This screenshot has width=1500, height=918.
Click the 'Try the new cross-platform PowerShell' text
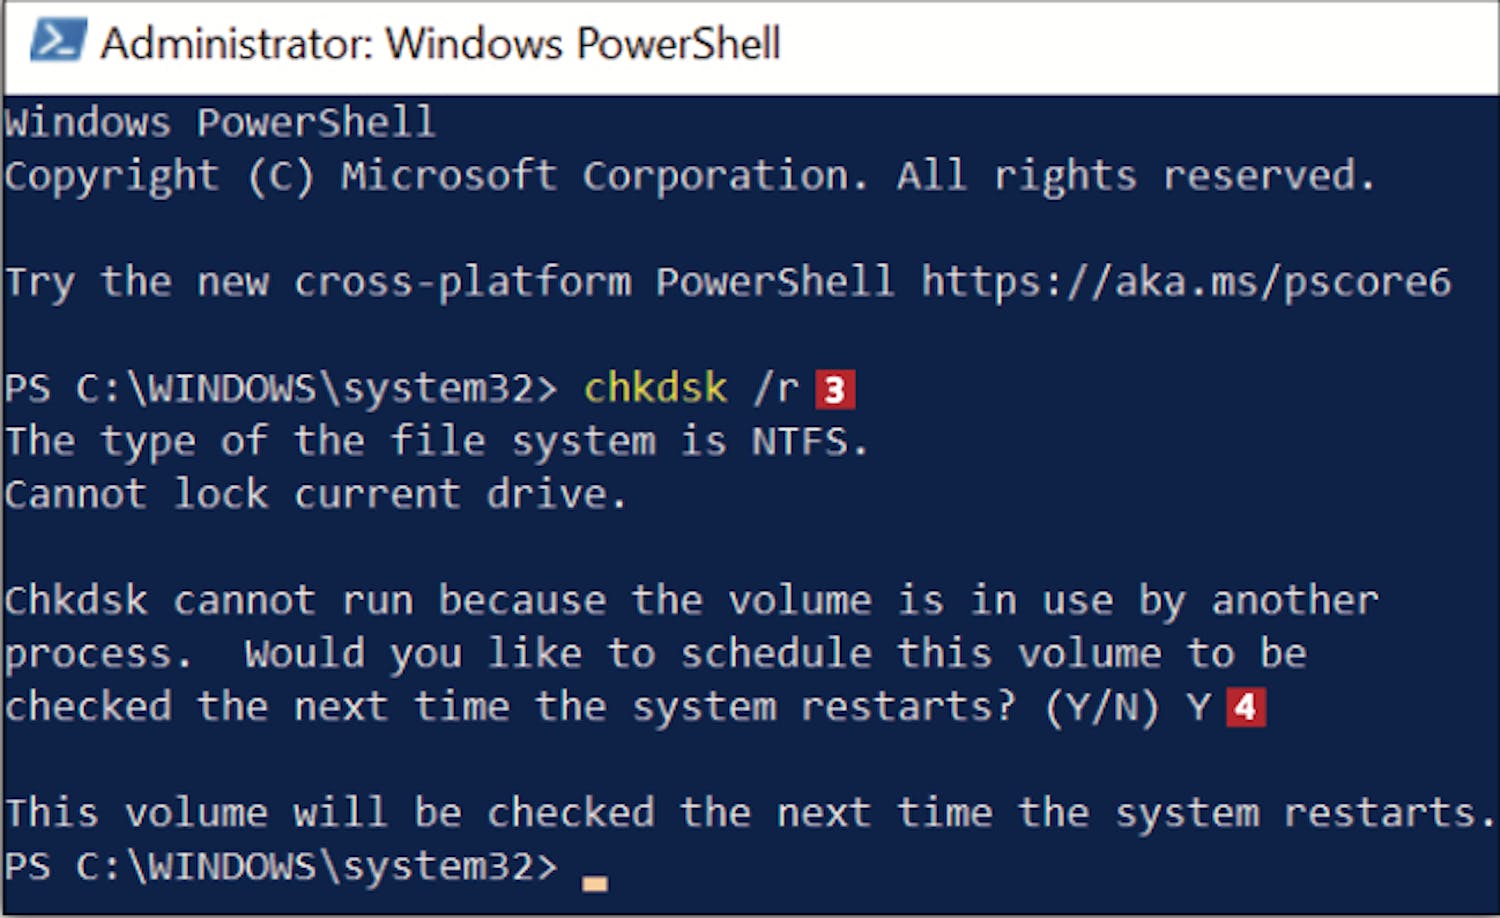[449, 282]
